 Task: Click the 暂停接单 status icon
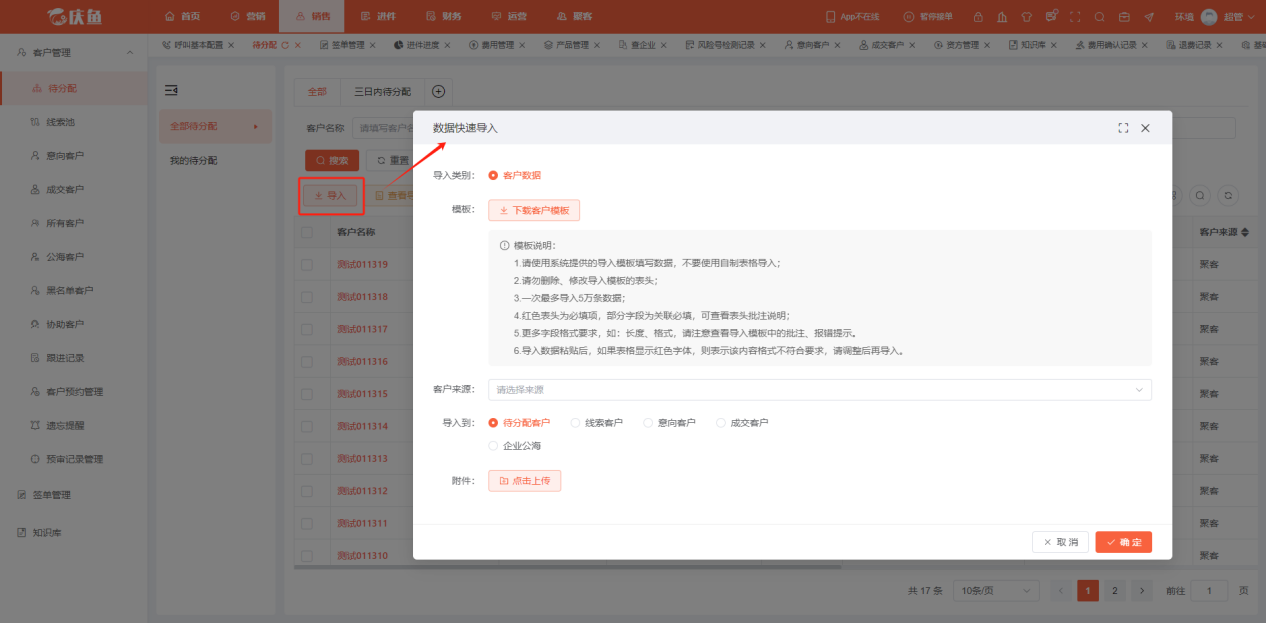pos(928,17)
